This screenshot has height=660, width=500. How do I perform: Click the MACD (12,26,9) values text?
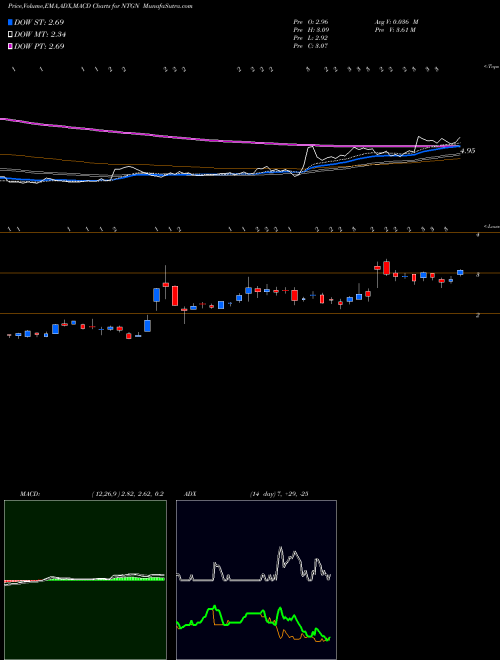127,494
